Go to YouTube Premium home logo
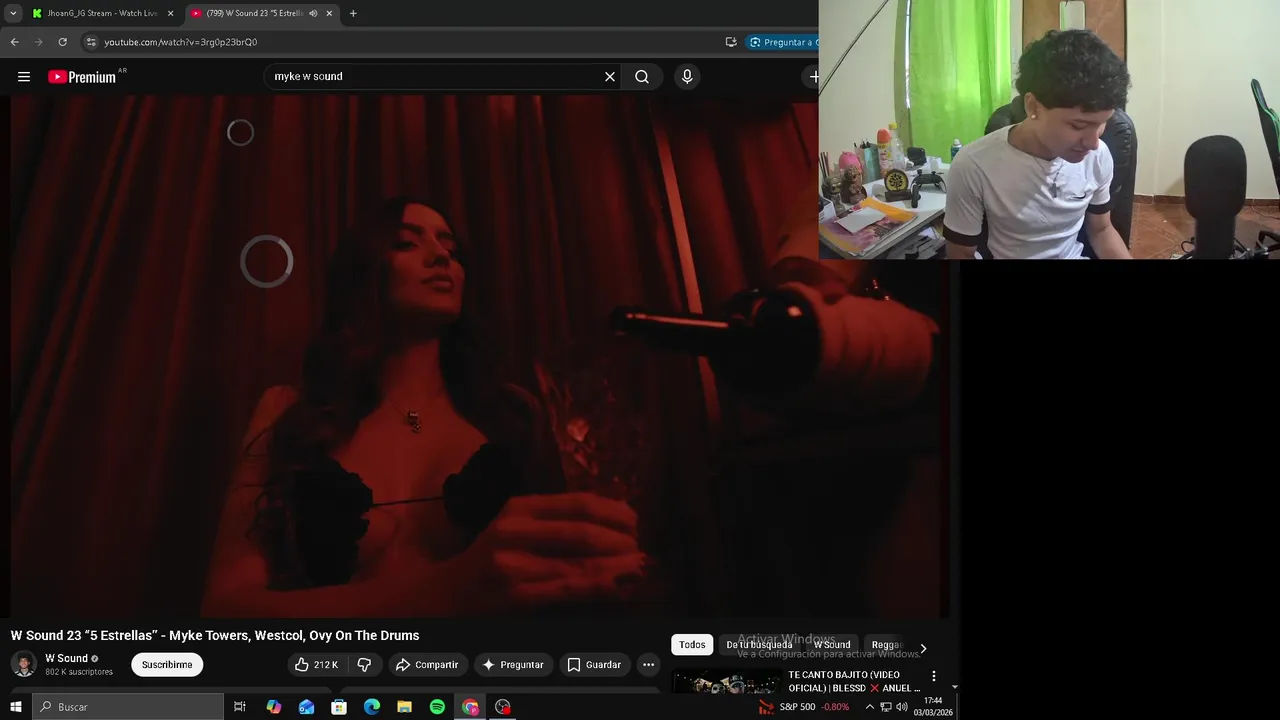 [83, 77]
